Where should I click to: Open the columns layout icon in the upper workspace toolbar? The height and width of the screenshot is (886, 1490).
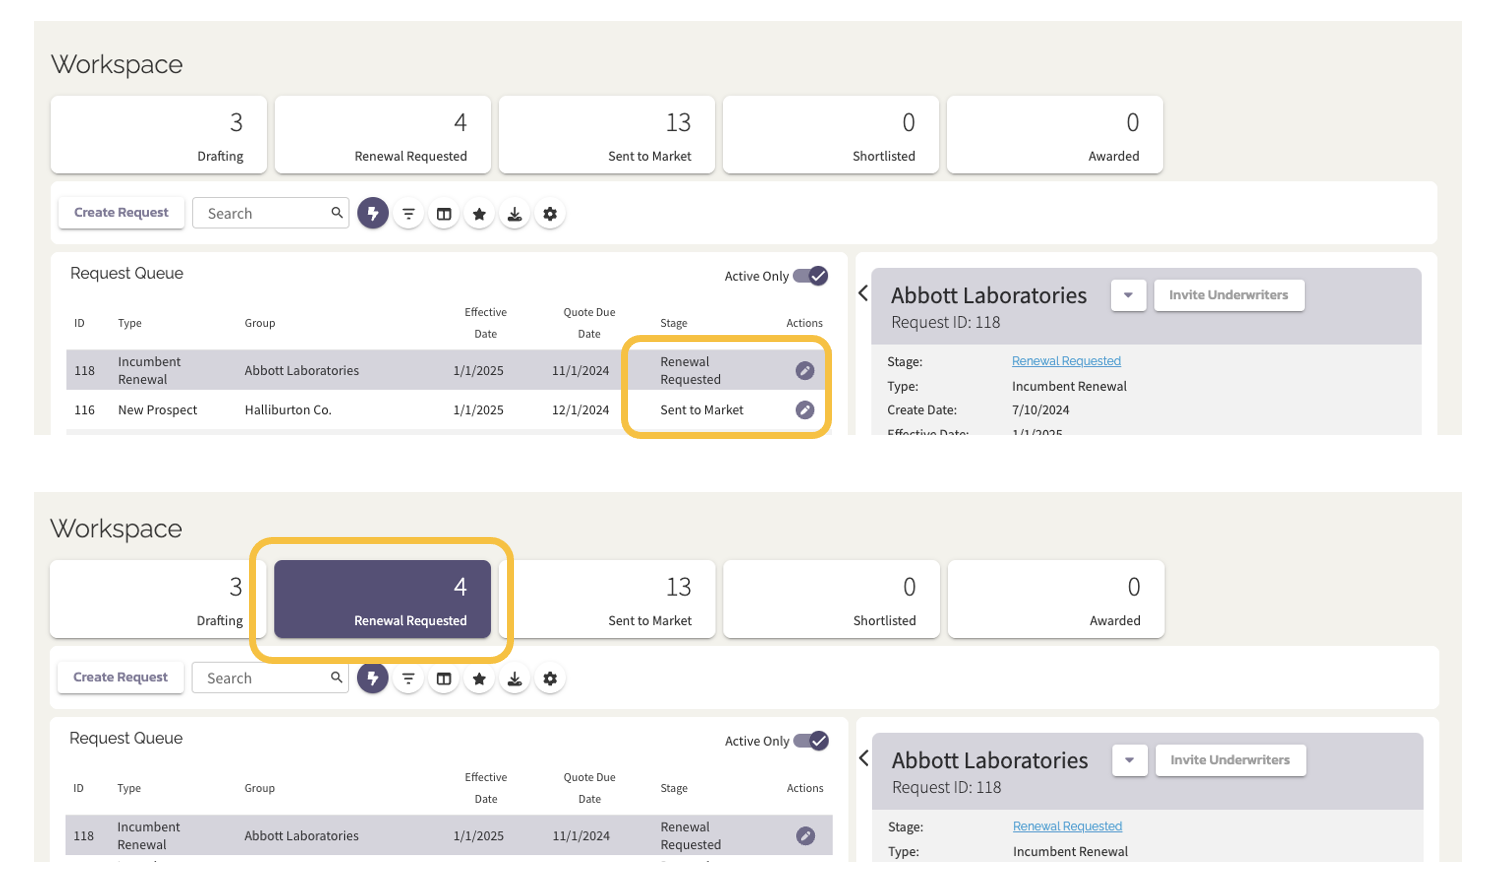click(x=444, y=214)
